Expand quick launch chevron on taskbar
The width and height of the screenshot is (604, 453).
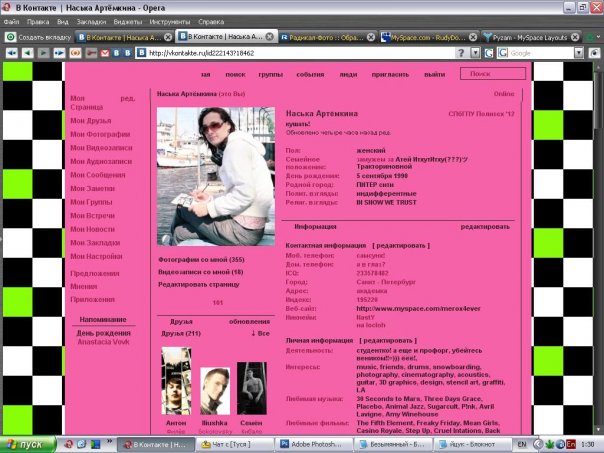(109, 441)
